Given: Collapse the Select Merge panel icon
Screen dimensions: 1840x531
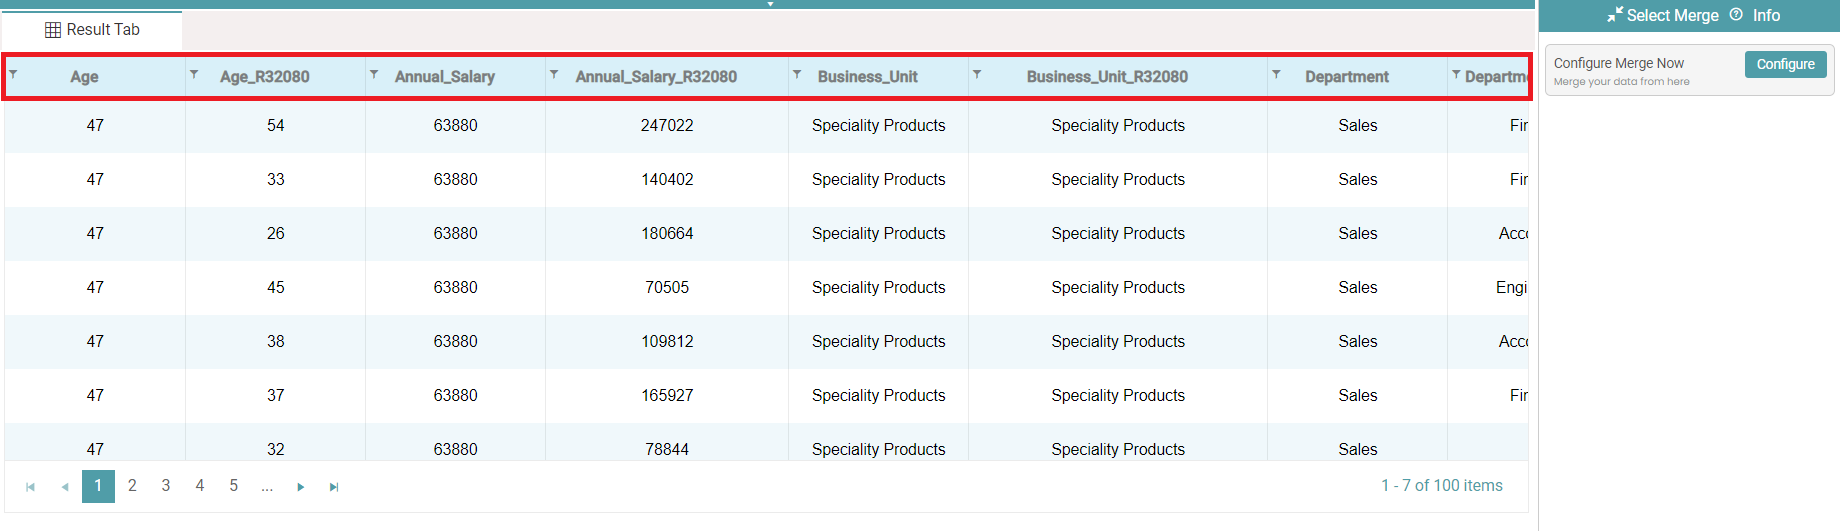Looking at the screenshot, I should click(x=1615, y=15).
